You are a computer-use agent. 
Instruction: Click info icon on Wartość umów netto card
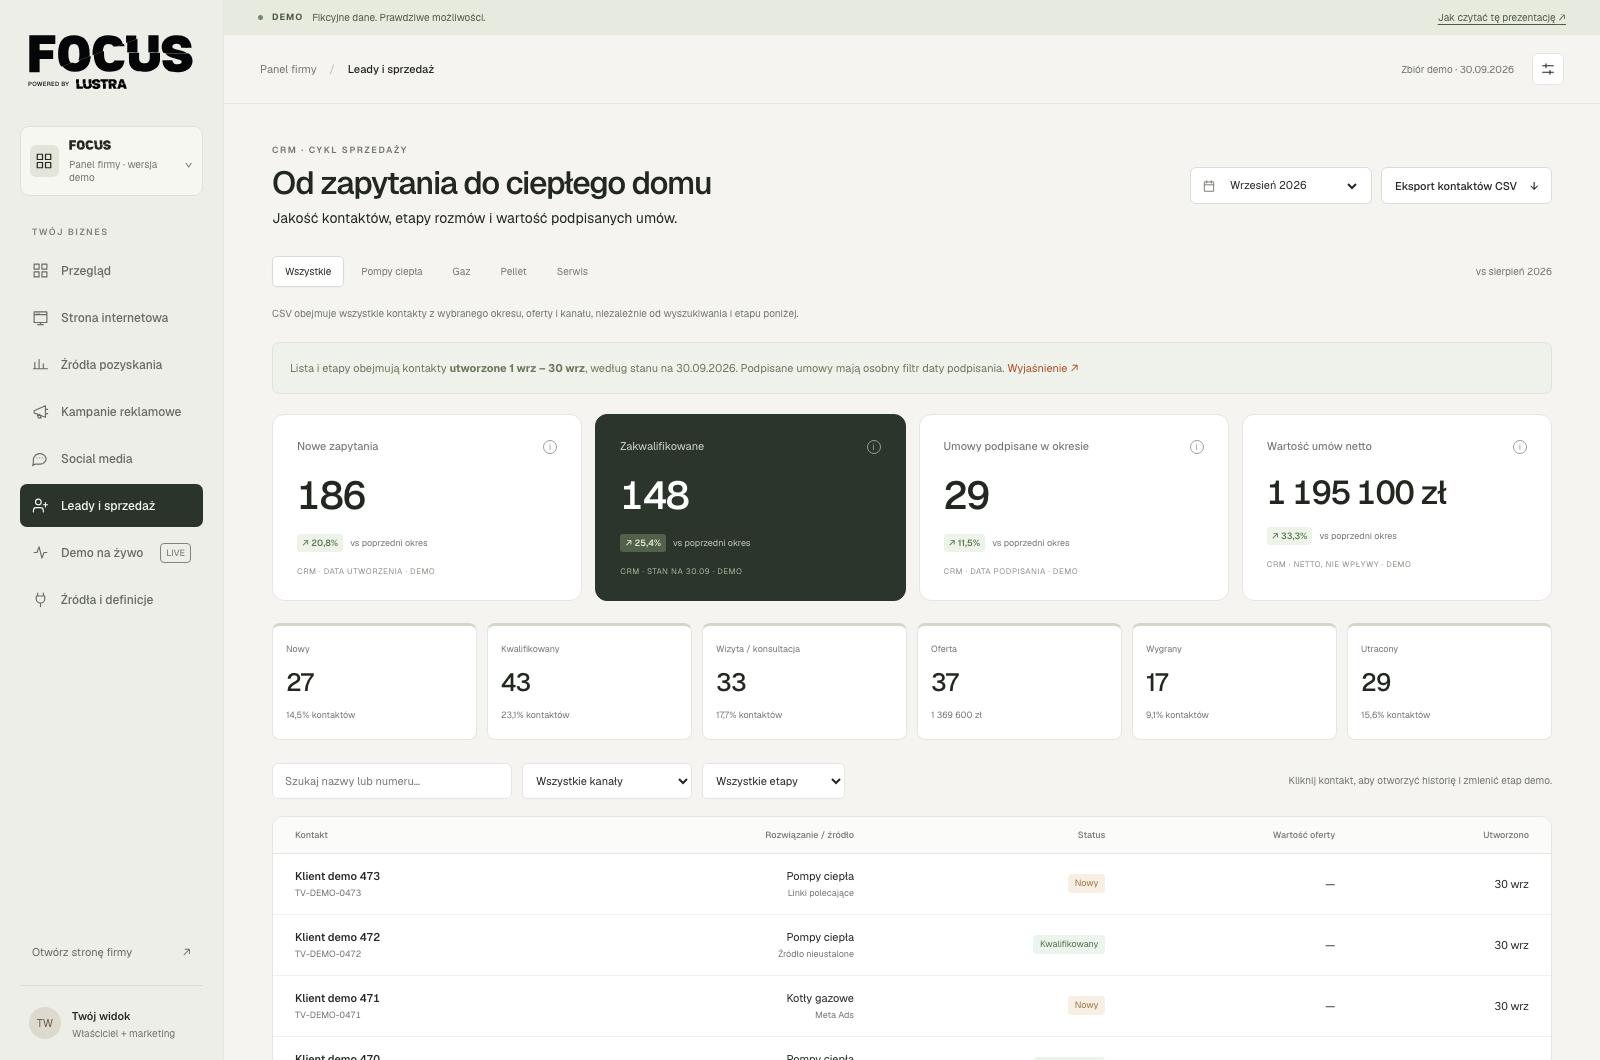[1520, 447]
